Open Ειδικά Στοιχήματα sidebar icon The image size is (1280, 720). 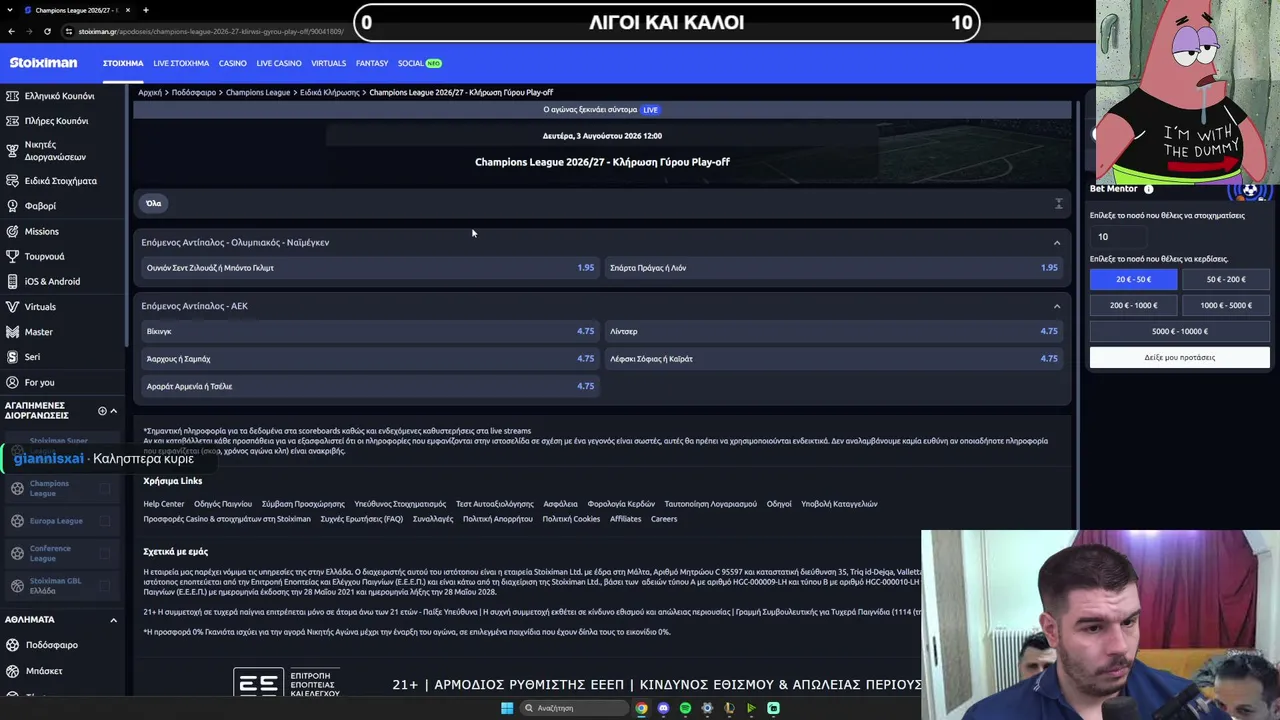[x=13, y=181]
